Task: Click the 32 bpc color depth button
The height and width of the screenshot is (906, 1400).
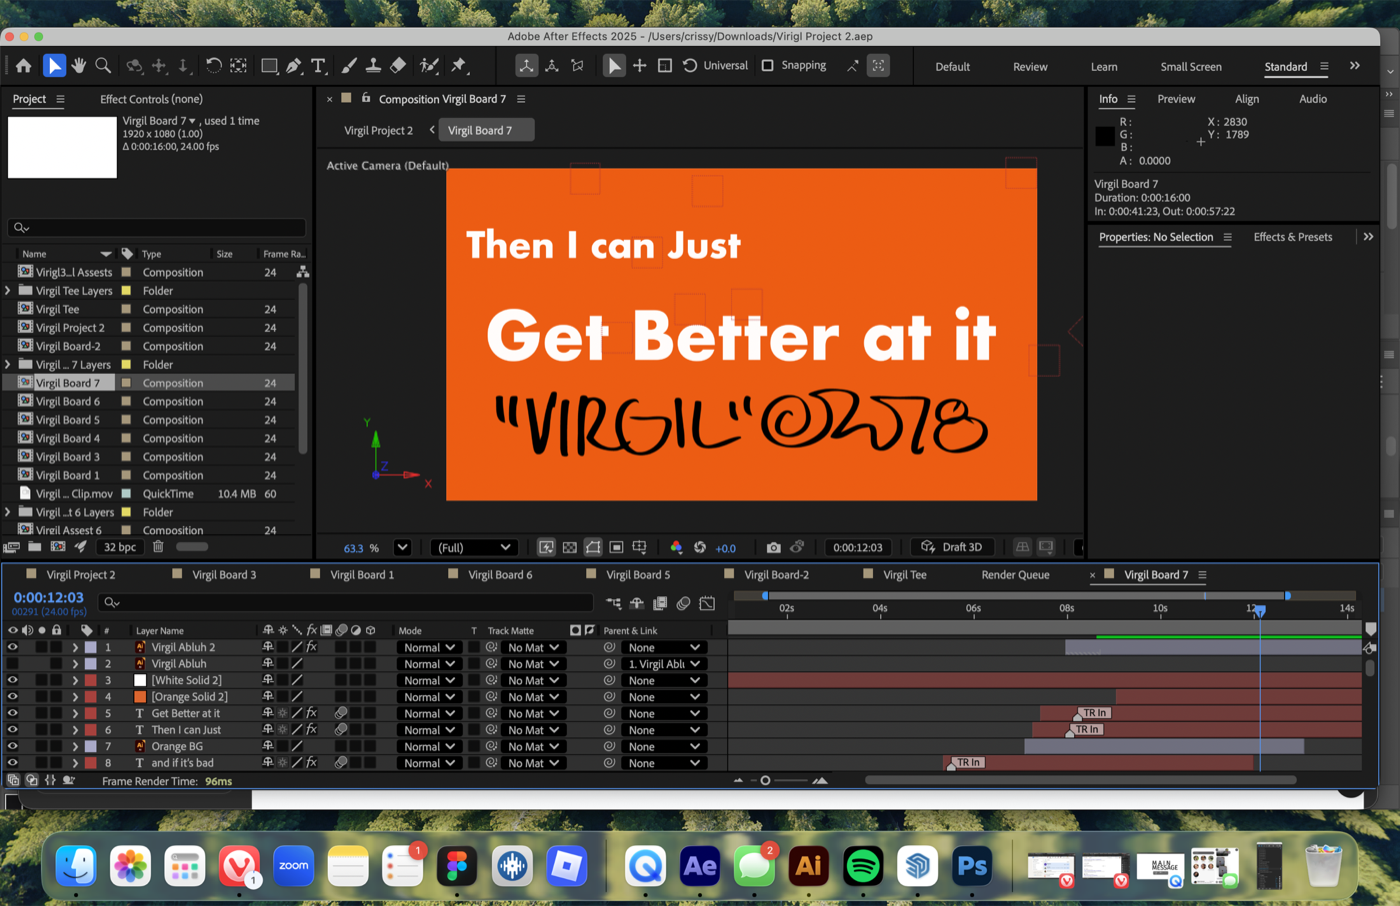Action: 120,547
